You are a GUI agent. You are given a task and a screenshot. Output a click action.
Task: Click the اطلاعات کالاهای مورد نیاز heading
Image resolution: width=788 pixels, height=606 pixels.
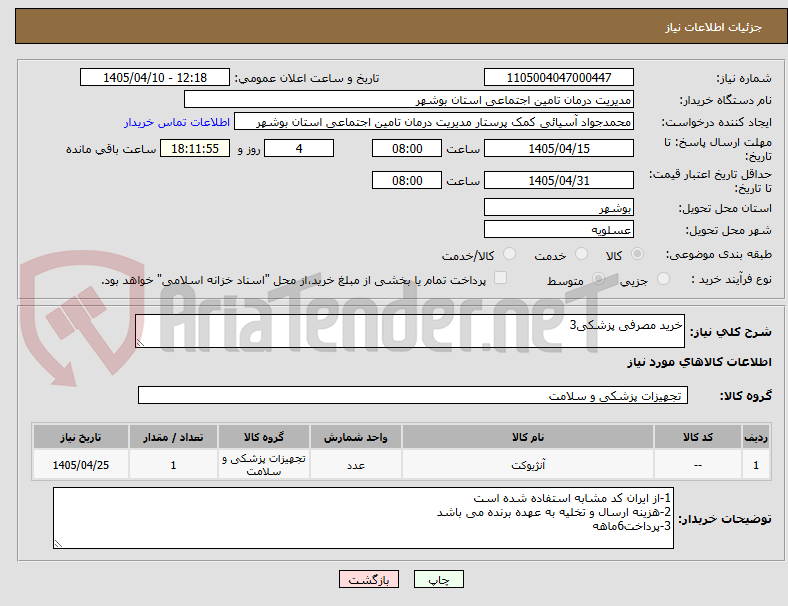pos(699,362)
